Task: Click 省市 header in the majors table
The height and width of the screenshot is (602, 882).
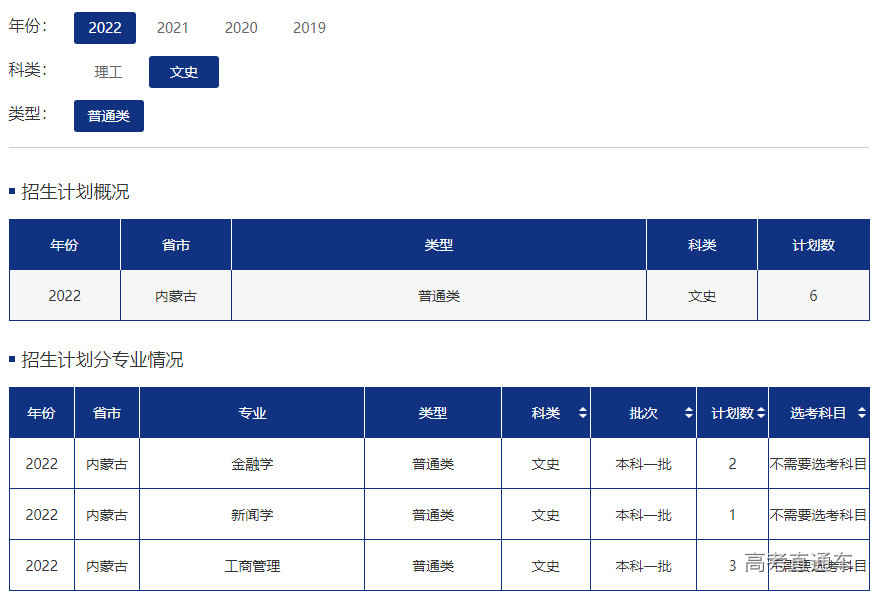Action: coord(107,413)
